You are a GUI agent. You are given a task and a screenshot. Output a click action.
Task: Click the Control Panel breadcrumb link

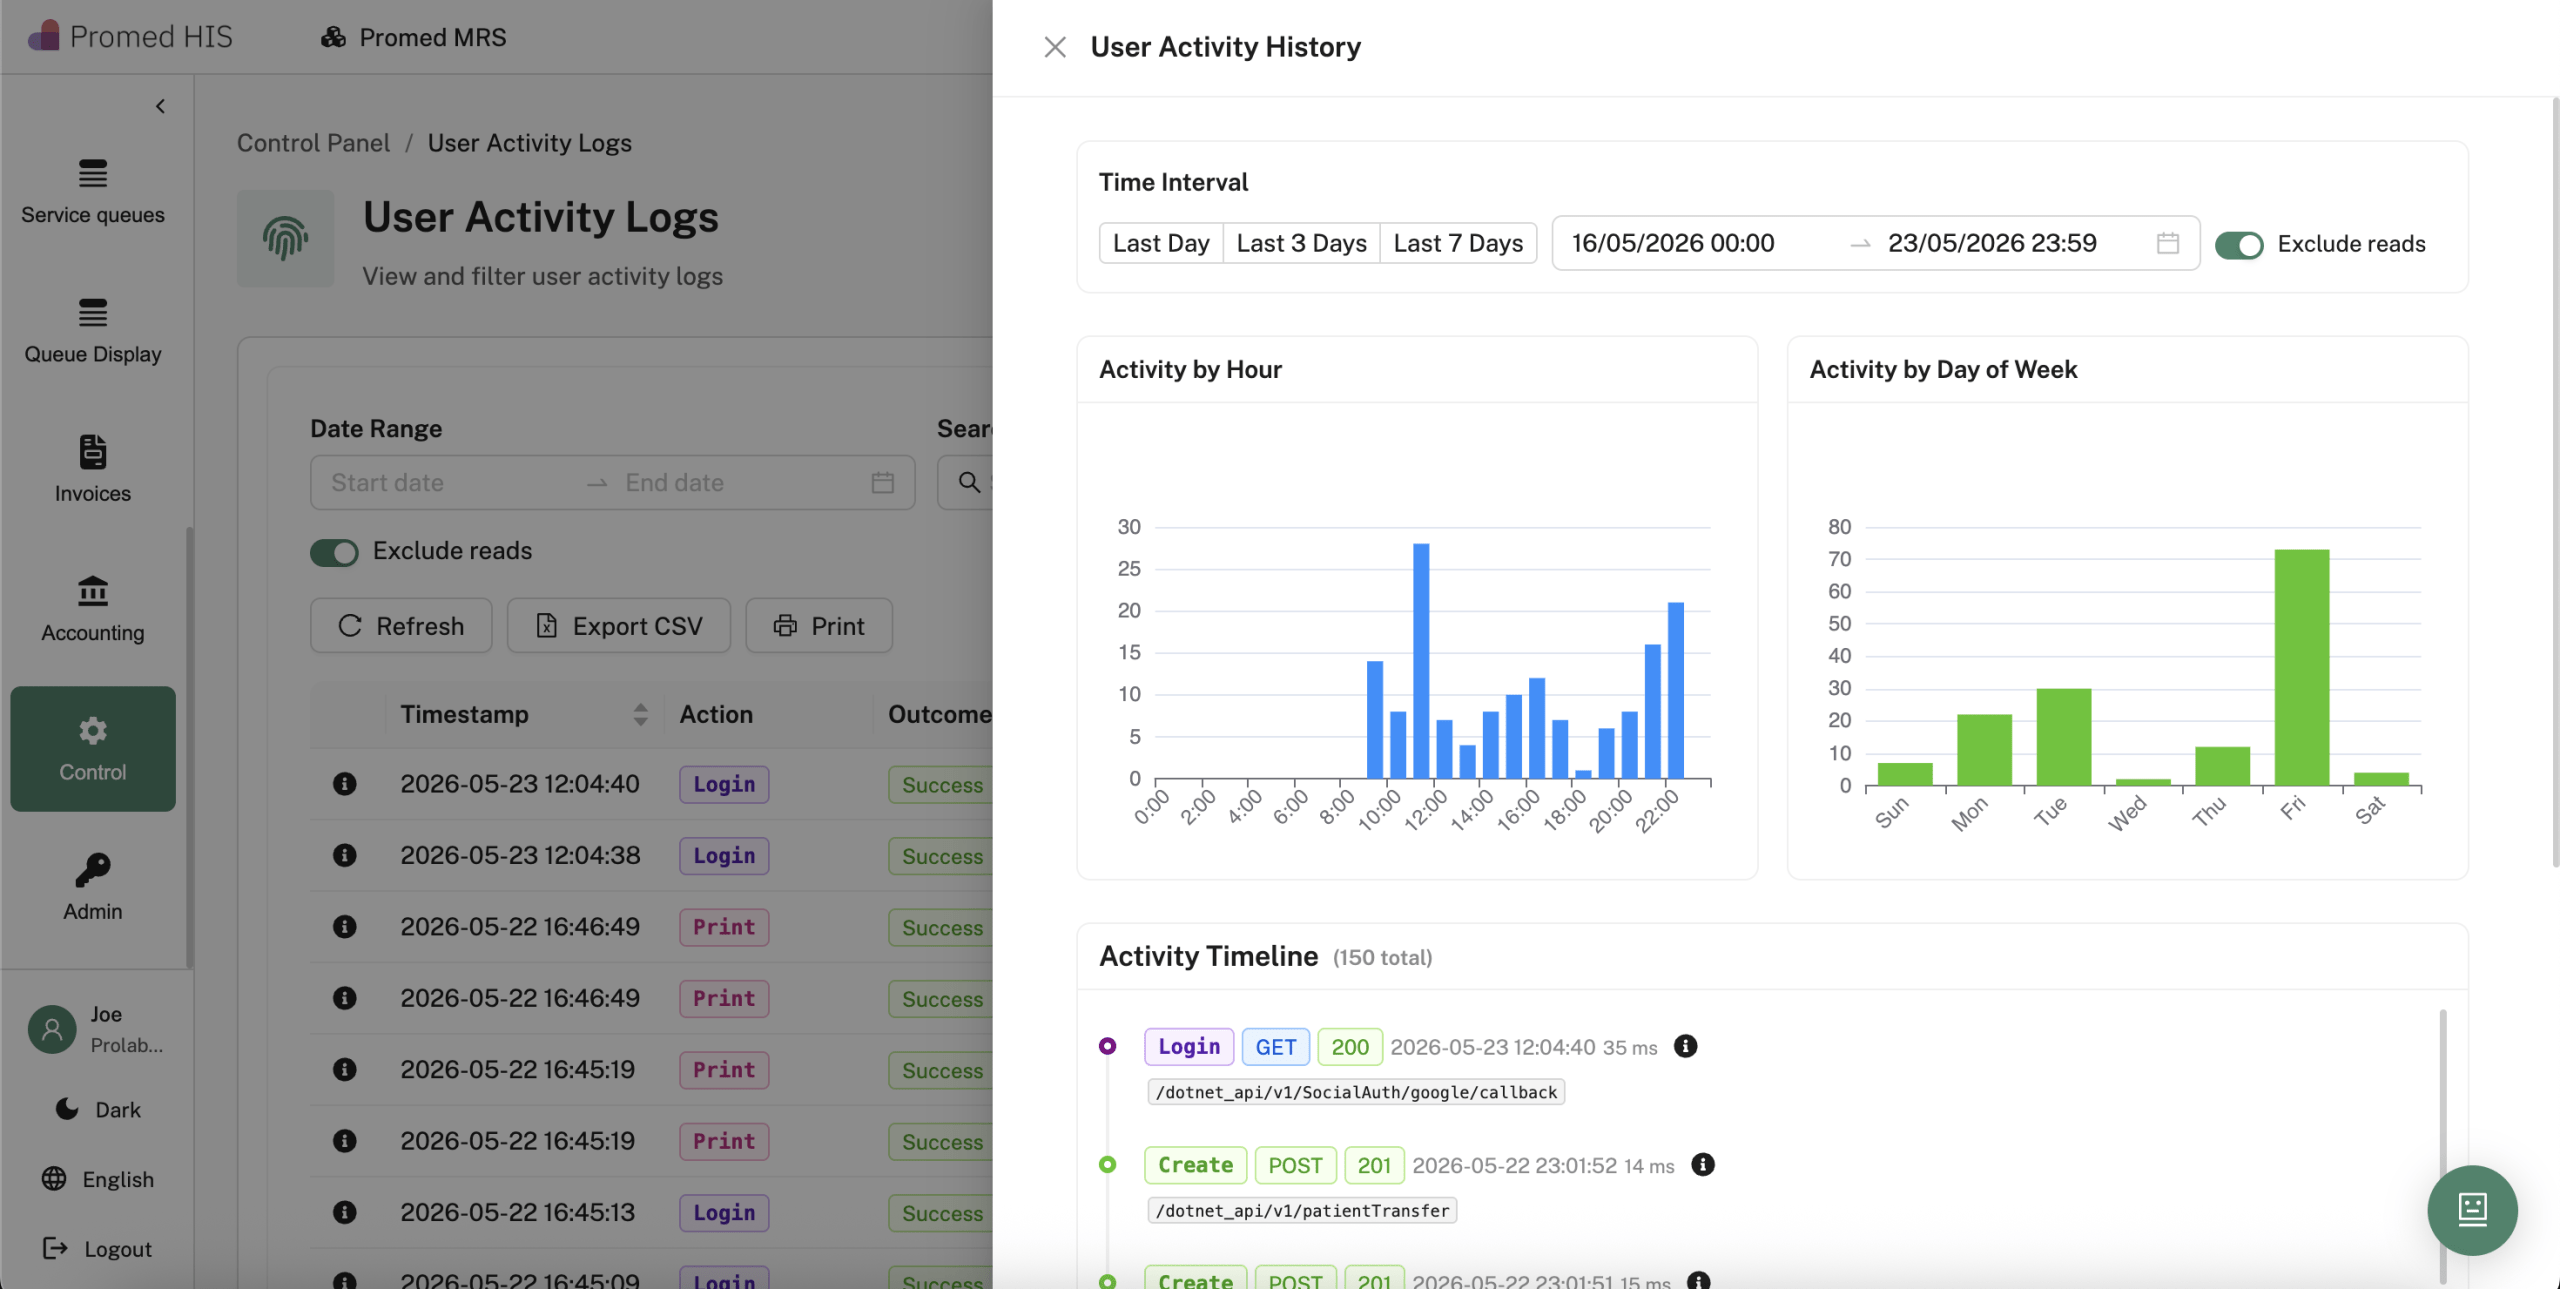point(313,143)
